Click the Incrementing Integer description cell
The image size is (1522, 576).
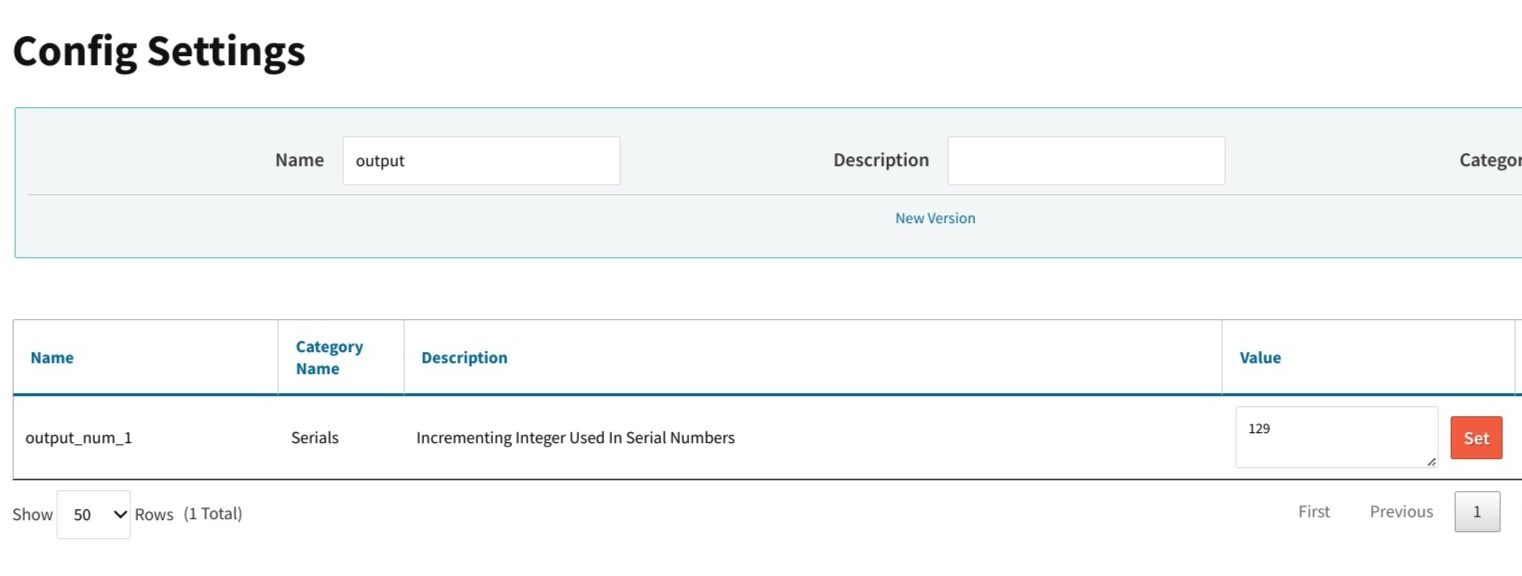click(575, 438)
